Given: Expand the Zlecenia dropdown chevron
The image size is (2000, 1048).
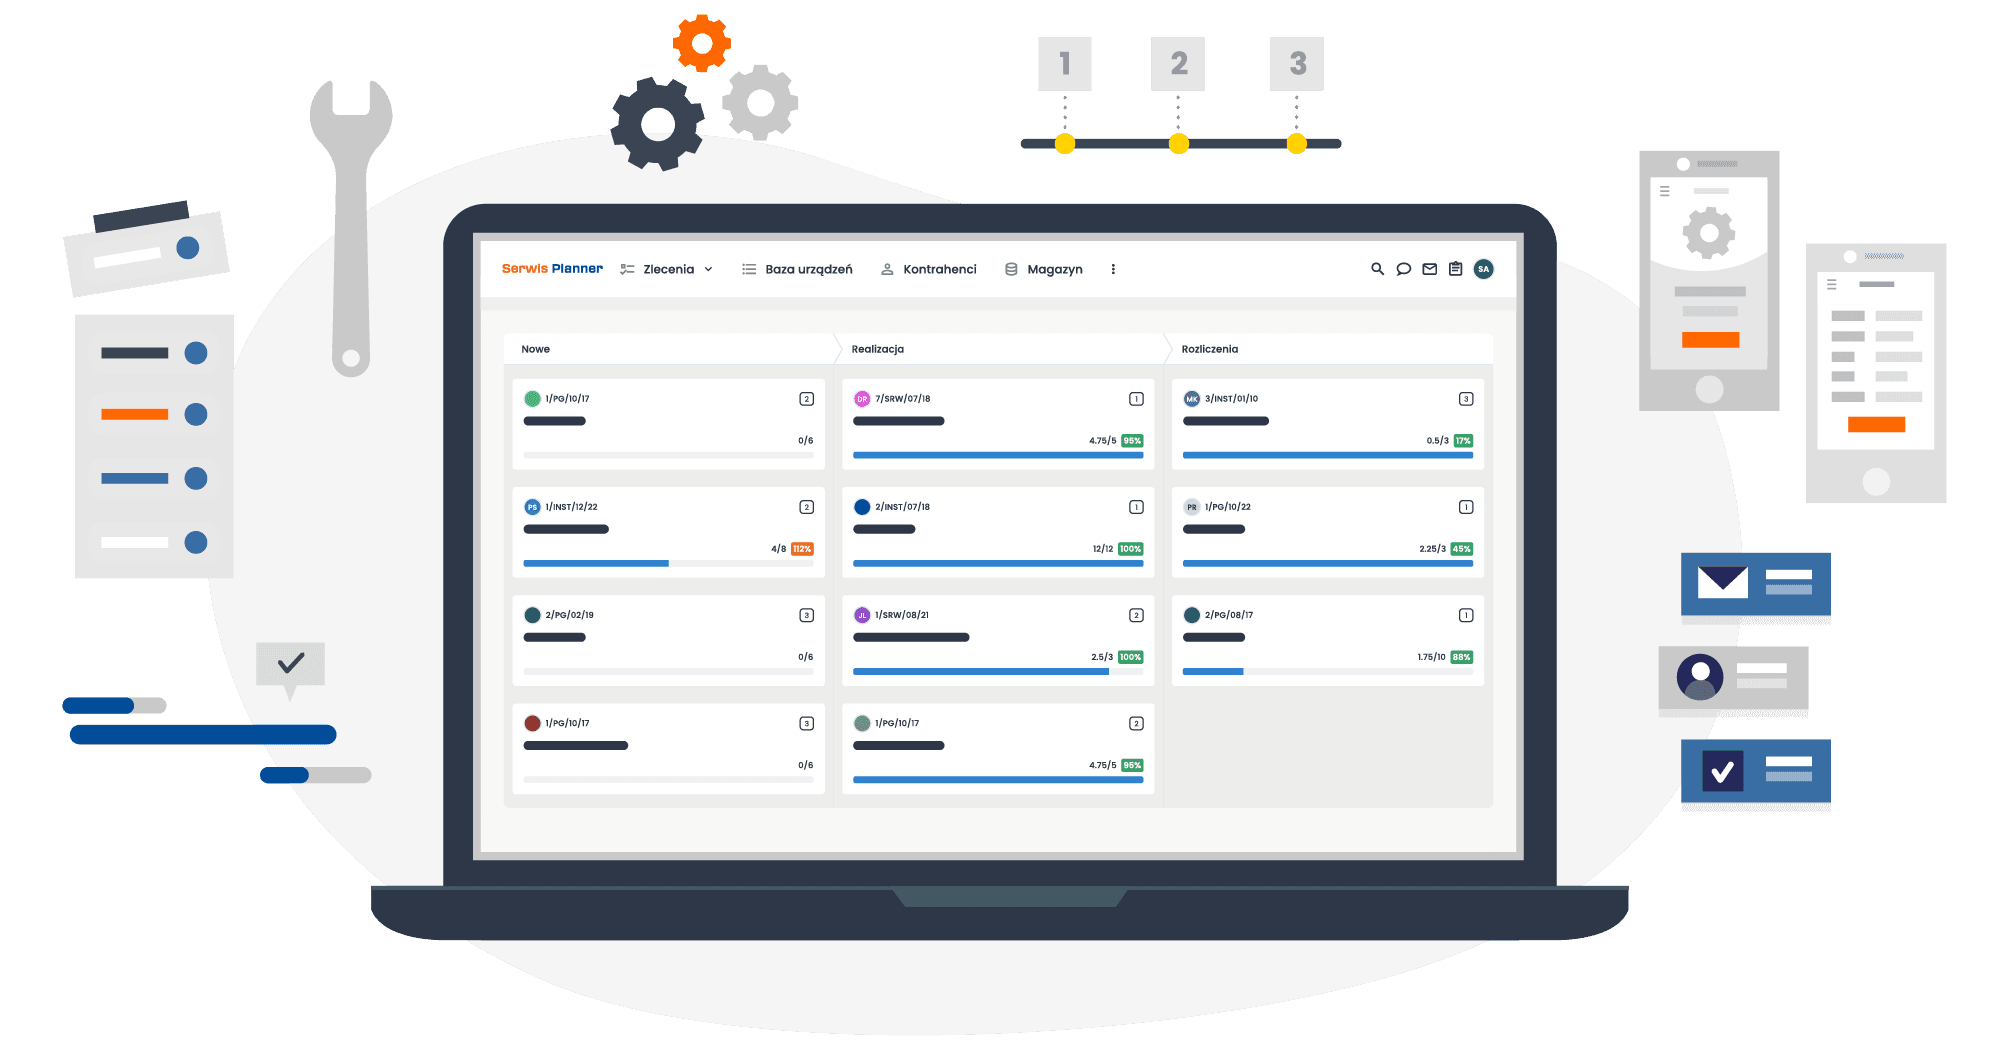Looking at the screenshot, I should tap(708, 269).
